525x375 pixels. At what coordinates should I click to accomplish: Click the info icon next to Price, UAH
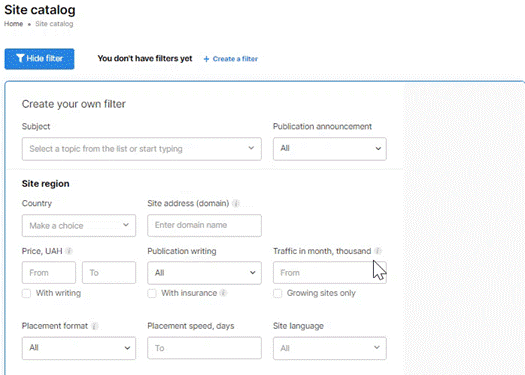click(x=69, y=251)
